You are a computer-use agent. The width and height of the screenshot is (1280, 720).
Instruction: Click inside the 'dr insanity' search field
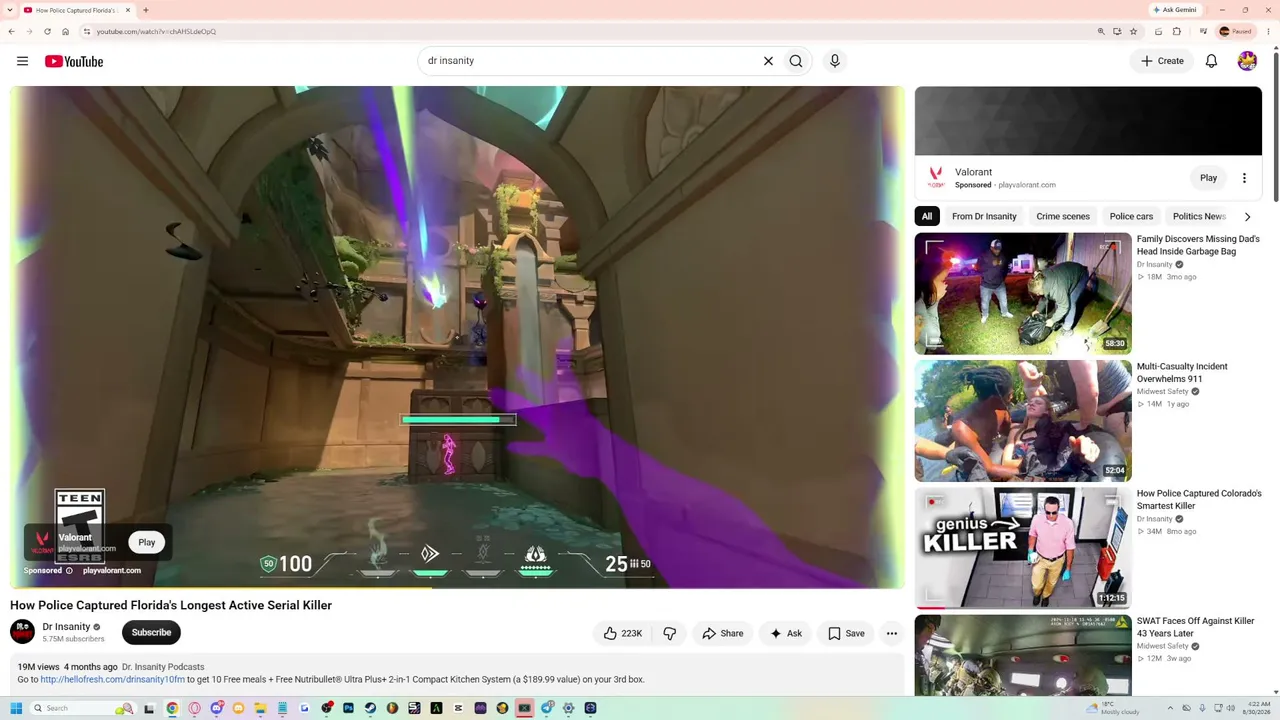coord(590,61)
